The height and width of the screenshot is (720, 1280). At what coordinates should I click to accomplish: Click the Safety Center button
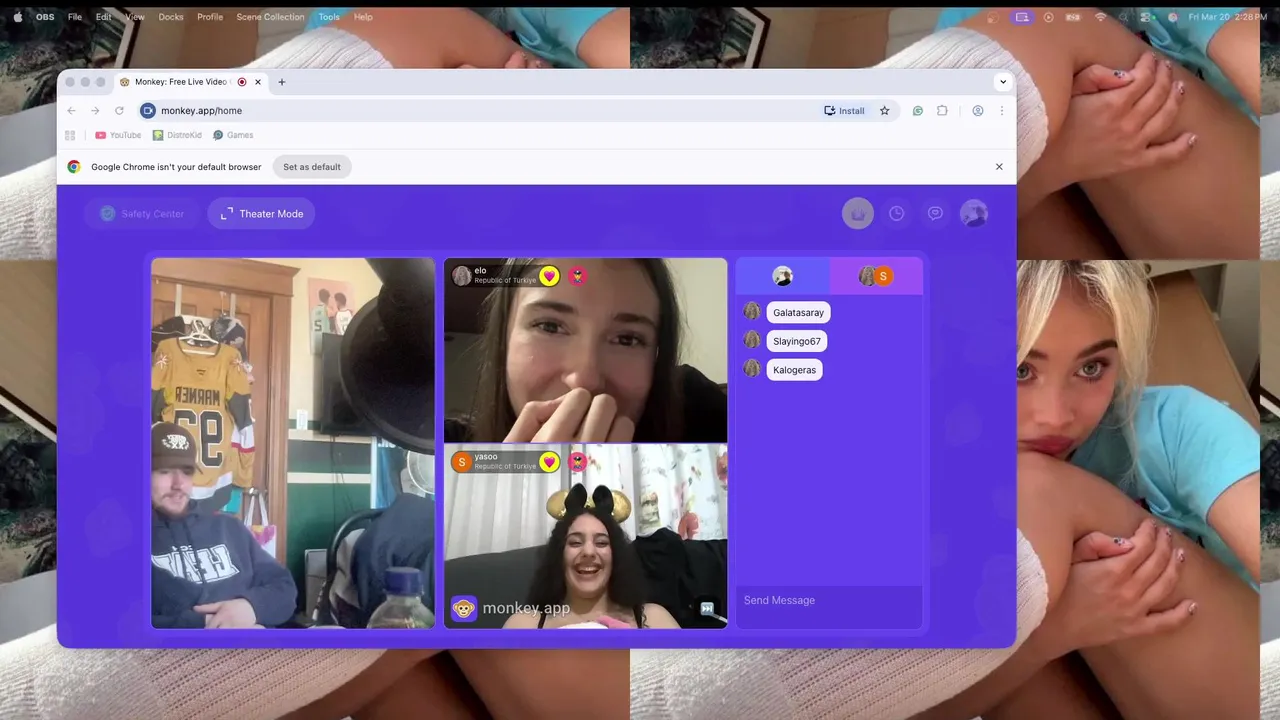tap(142, 214)
